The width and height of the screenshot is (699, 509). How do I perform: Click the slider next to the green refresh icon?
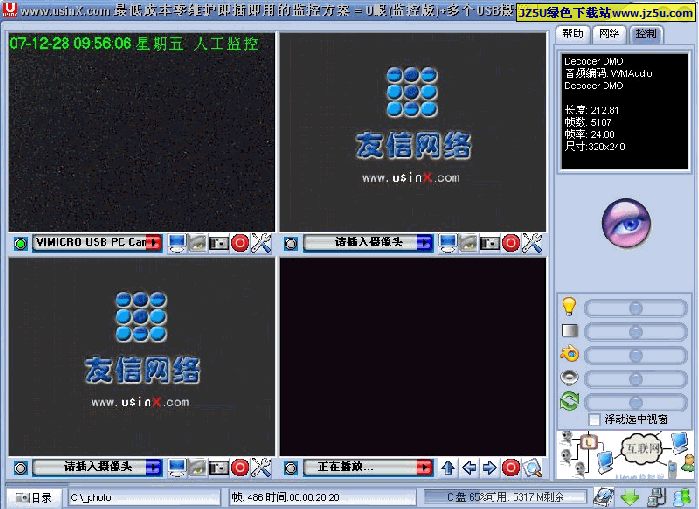pyautogui.click(x=636, y=402)
